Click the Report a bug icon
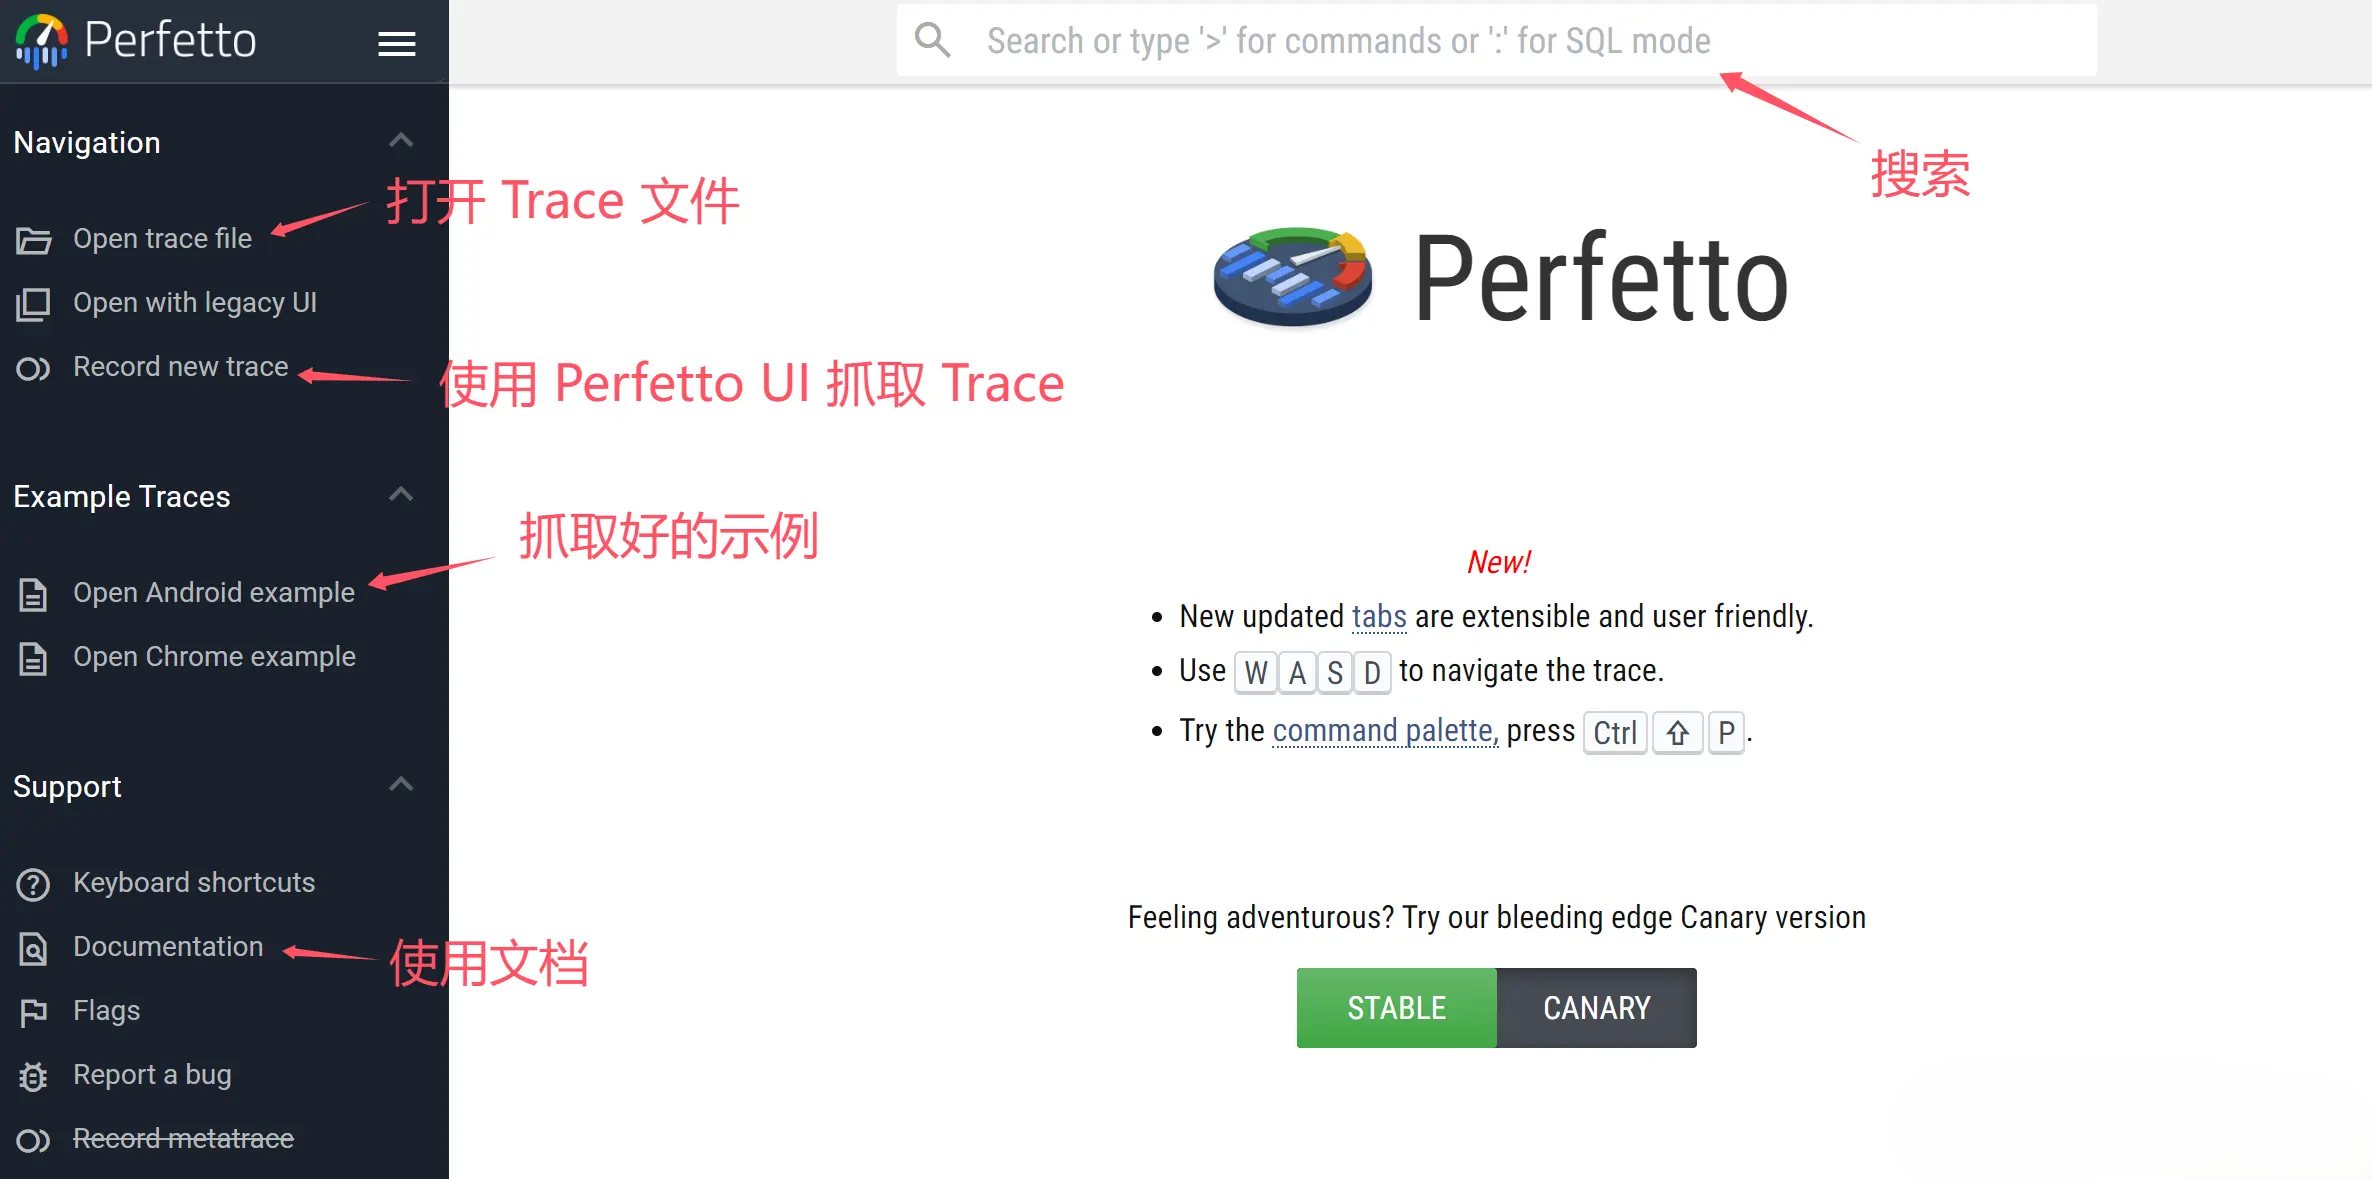2372x1179 pixels. click(31, 1075)
